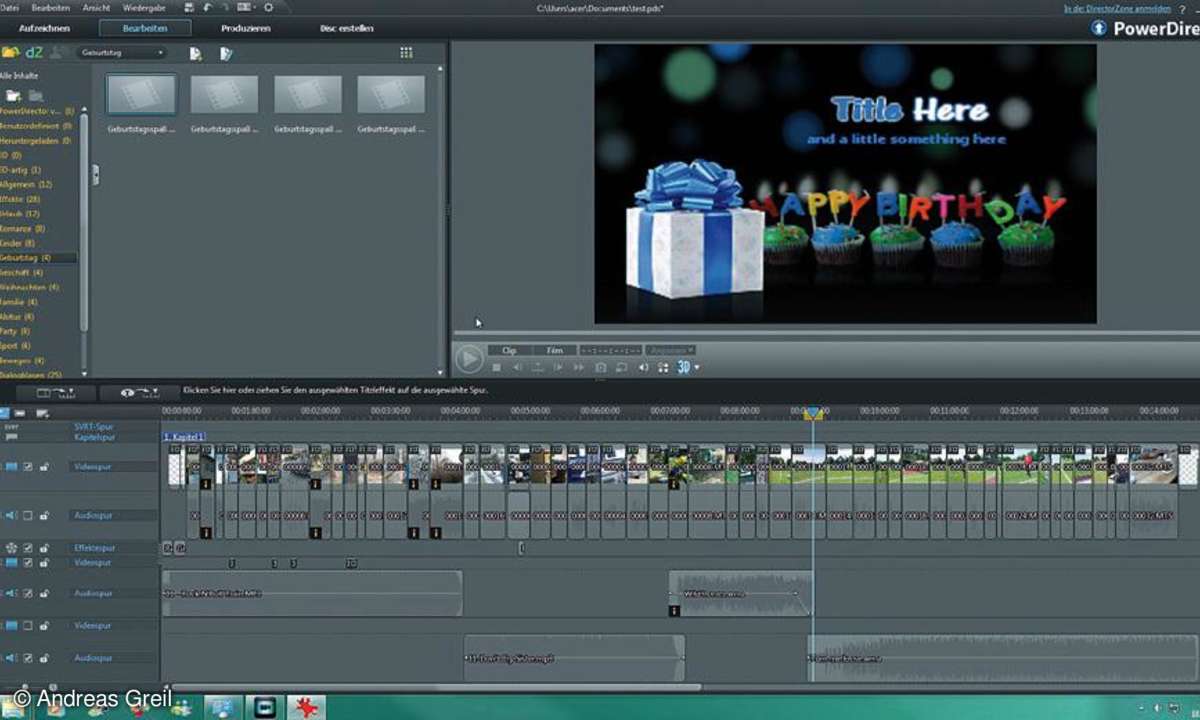Toggle the third Videospur enable checkbox
The height and width of the screenshot is (720, 1200).
[x=28, y=626]
